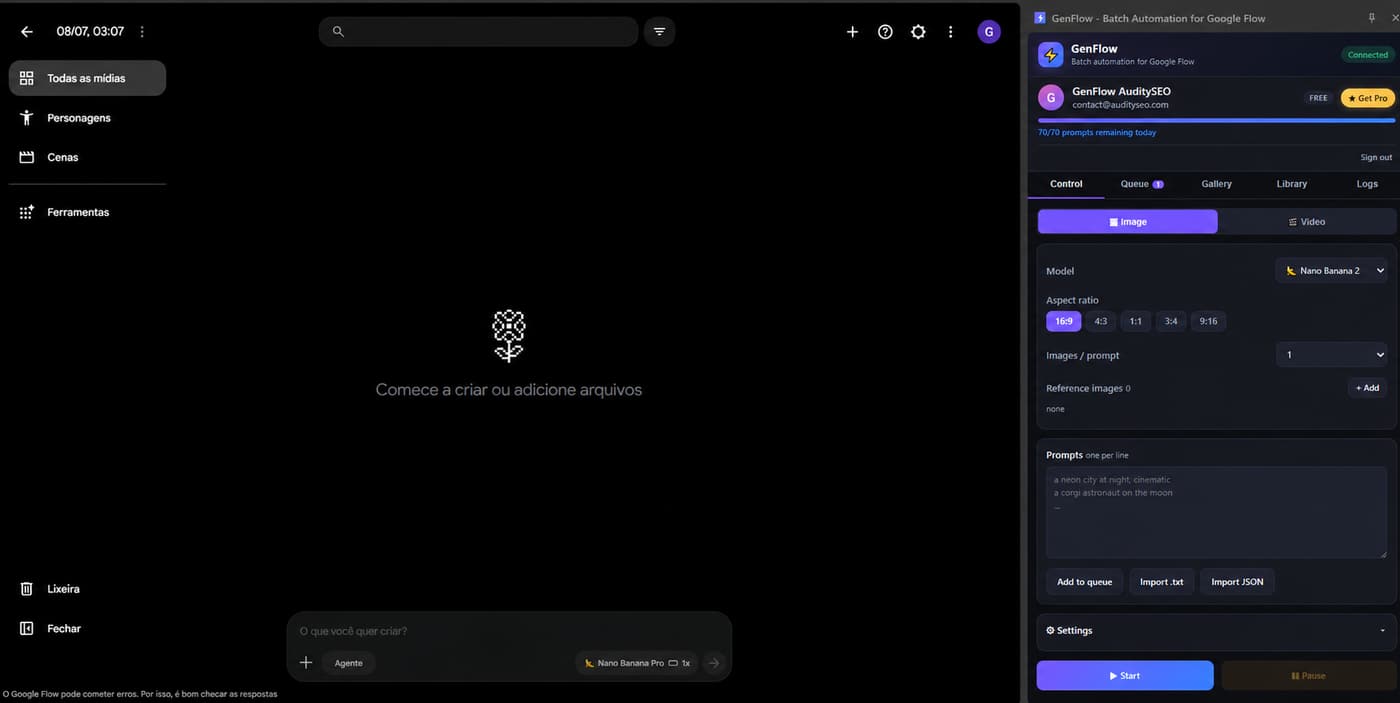Click the plus icon in the prompt box
The width and height of the screenshot is (1400, 703).
point(306,663)
